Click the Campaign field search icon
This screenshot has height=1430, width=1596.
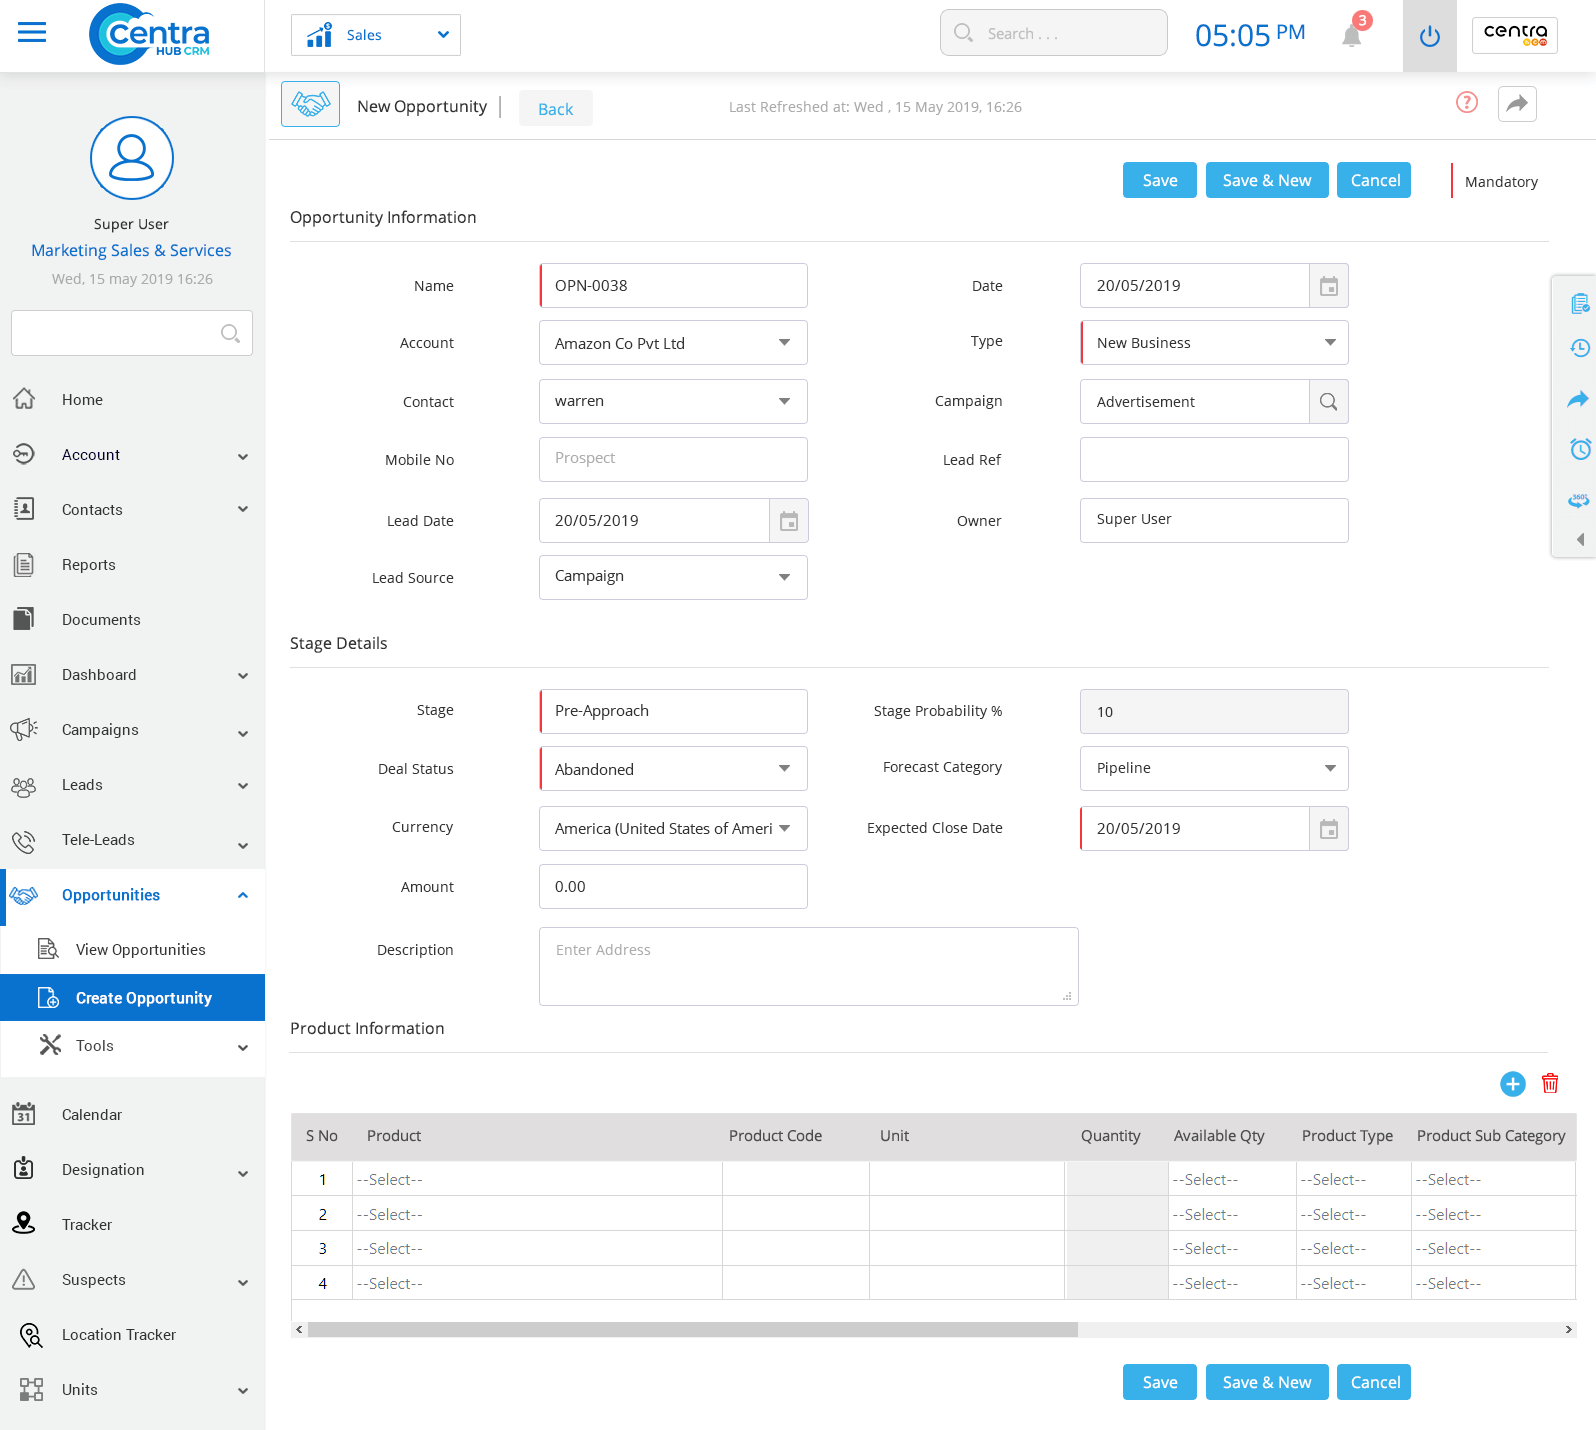pos(1328,402)
